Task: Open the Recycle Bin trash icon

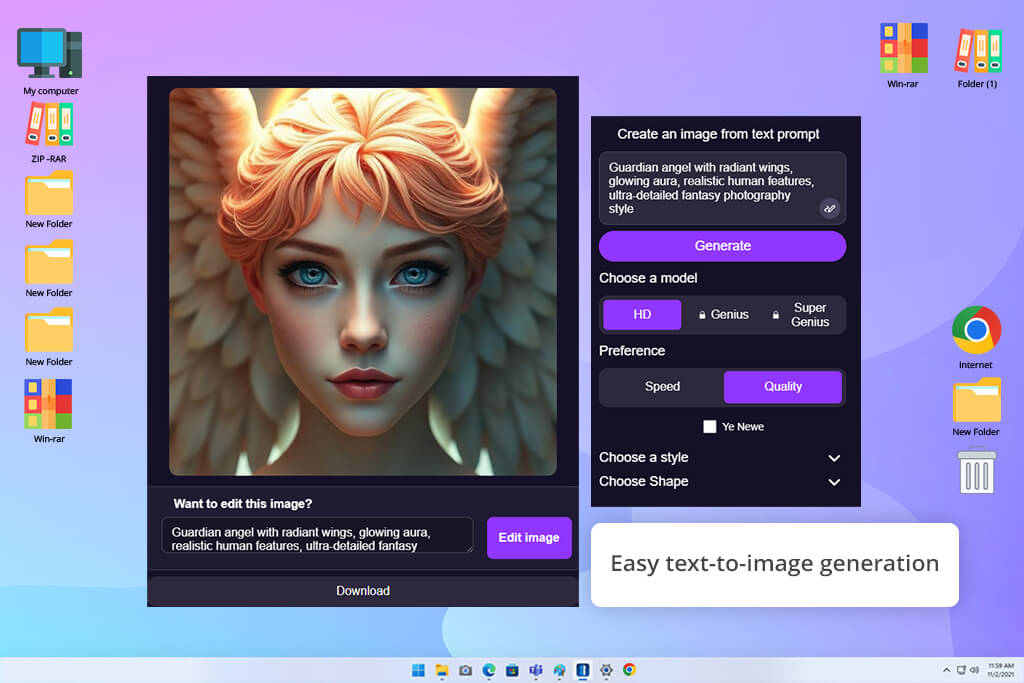Action: (x=976, y=470)
